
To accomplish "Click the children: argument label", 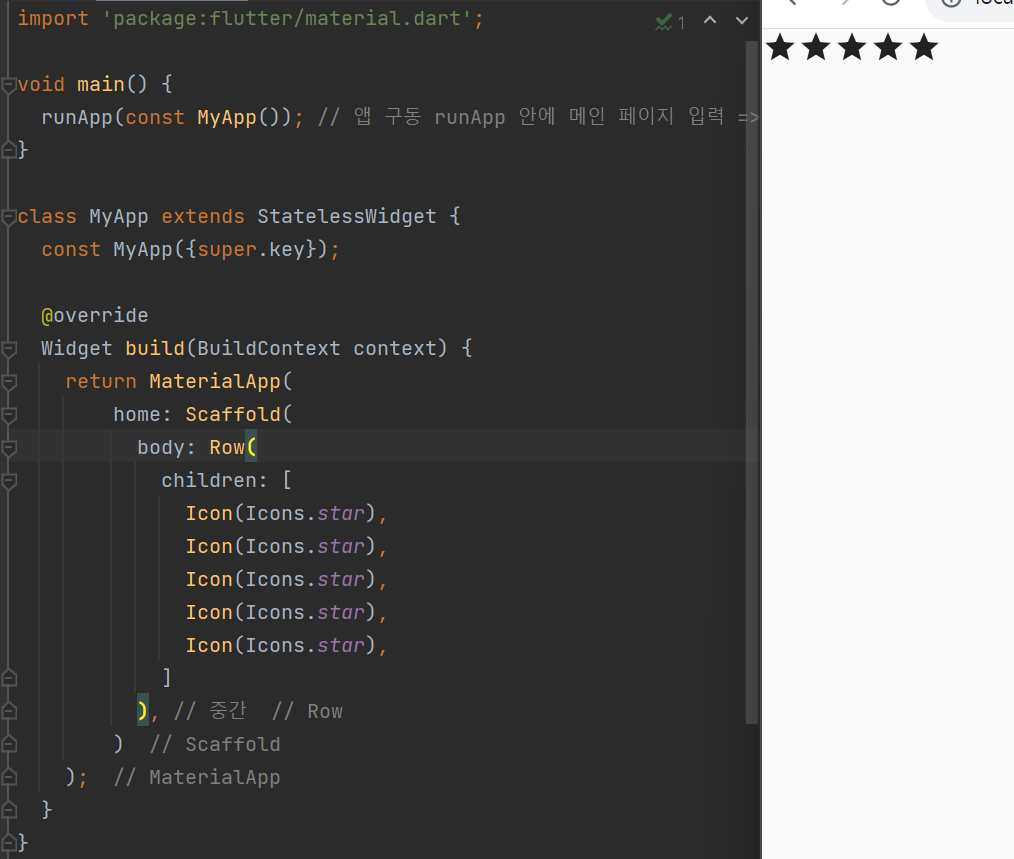I will coord(214,481).
